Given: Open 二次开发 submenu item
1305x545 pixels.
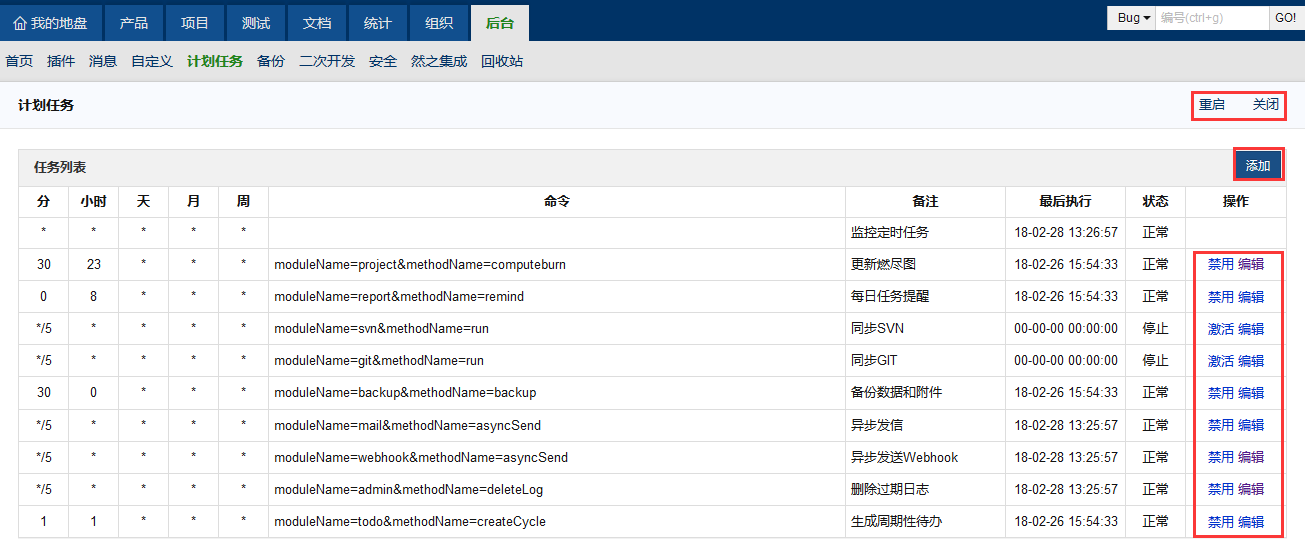Looking at the screenshot, I should click(327, 61).
